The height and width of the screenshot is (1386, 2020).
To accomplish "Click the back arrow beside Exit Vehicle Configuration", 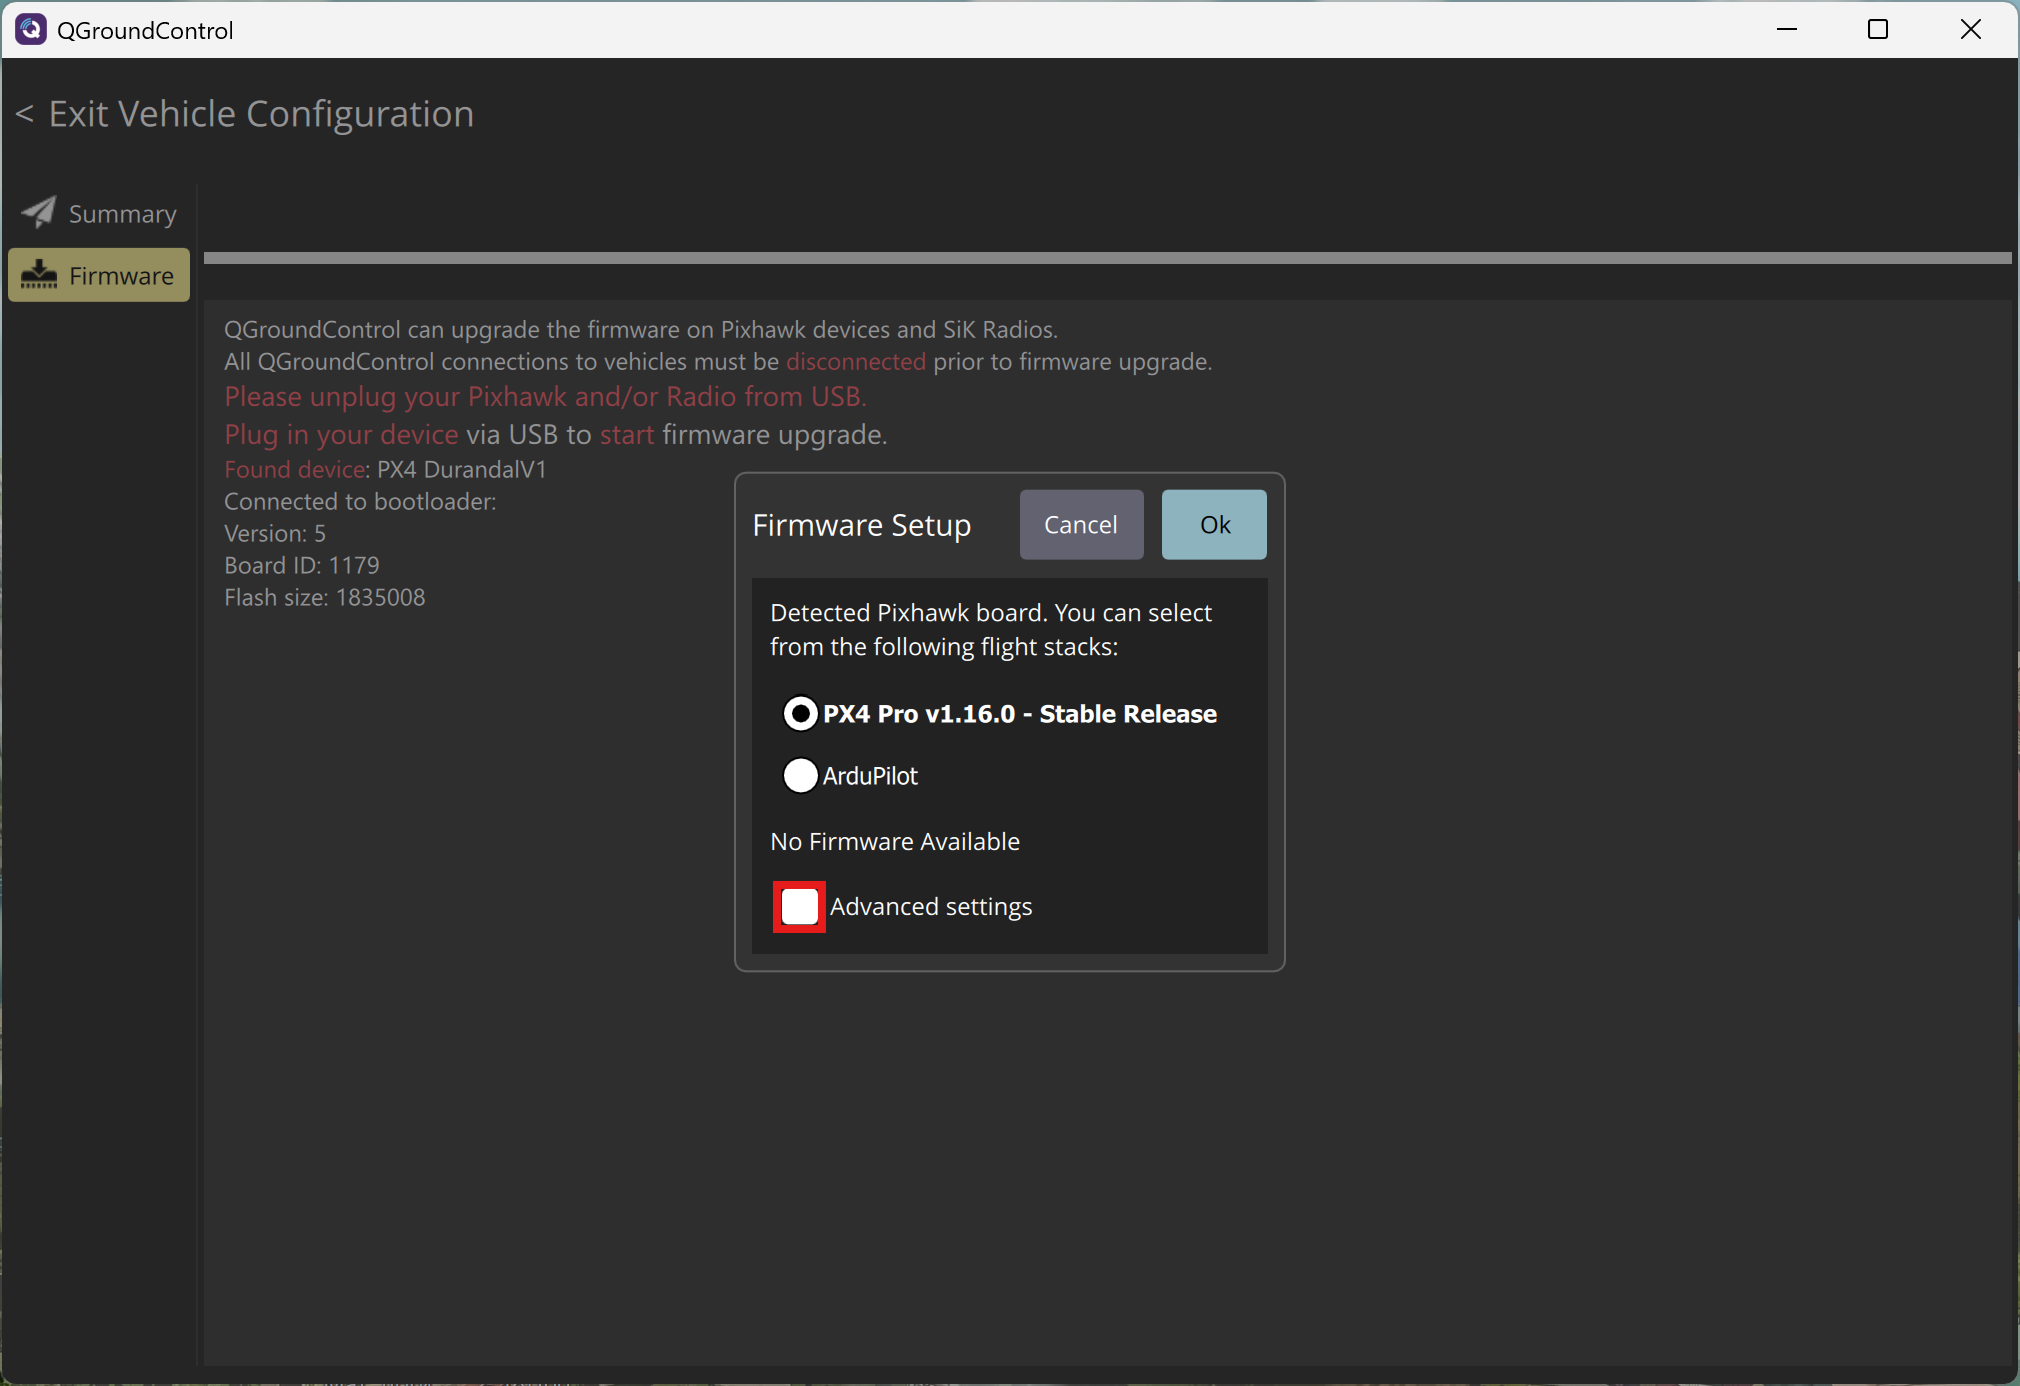I will pyautogui.click(x=25, y=114).
